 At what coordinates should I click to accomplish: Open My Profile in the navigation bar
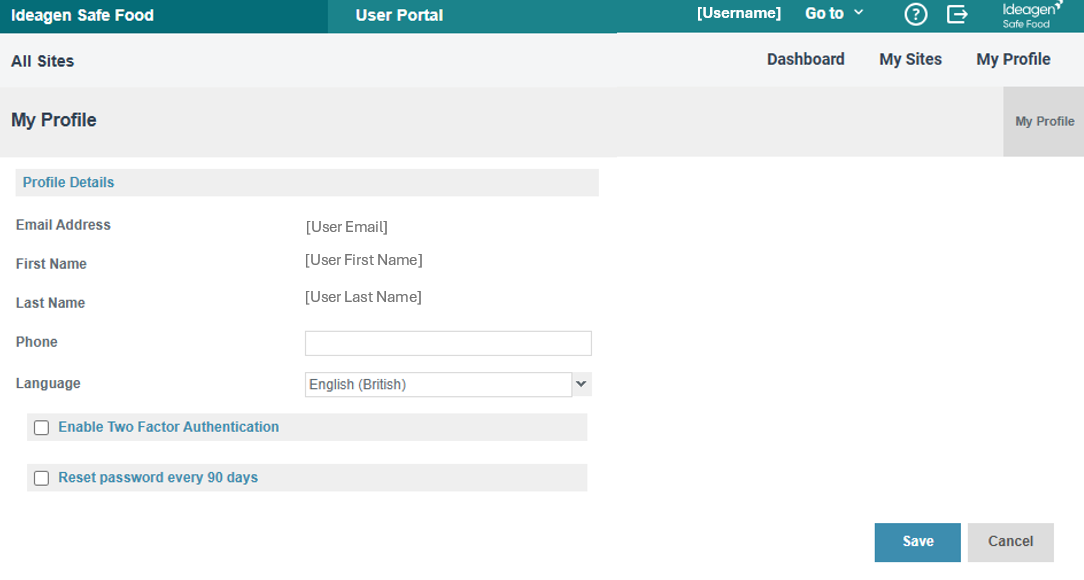coord(1013,59)
